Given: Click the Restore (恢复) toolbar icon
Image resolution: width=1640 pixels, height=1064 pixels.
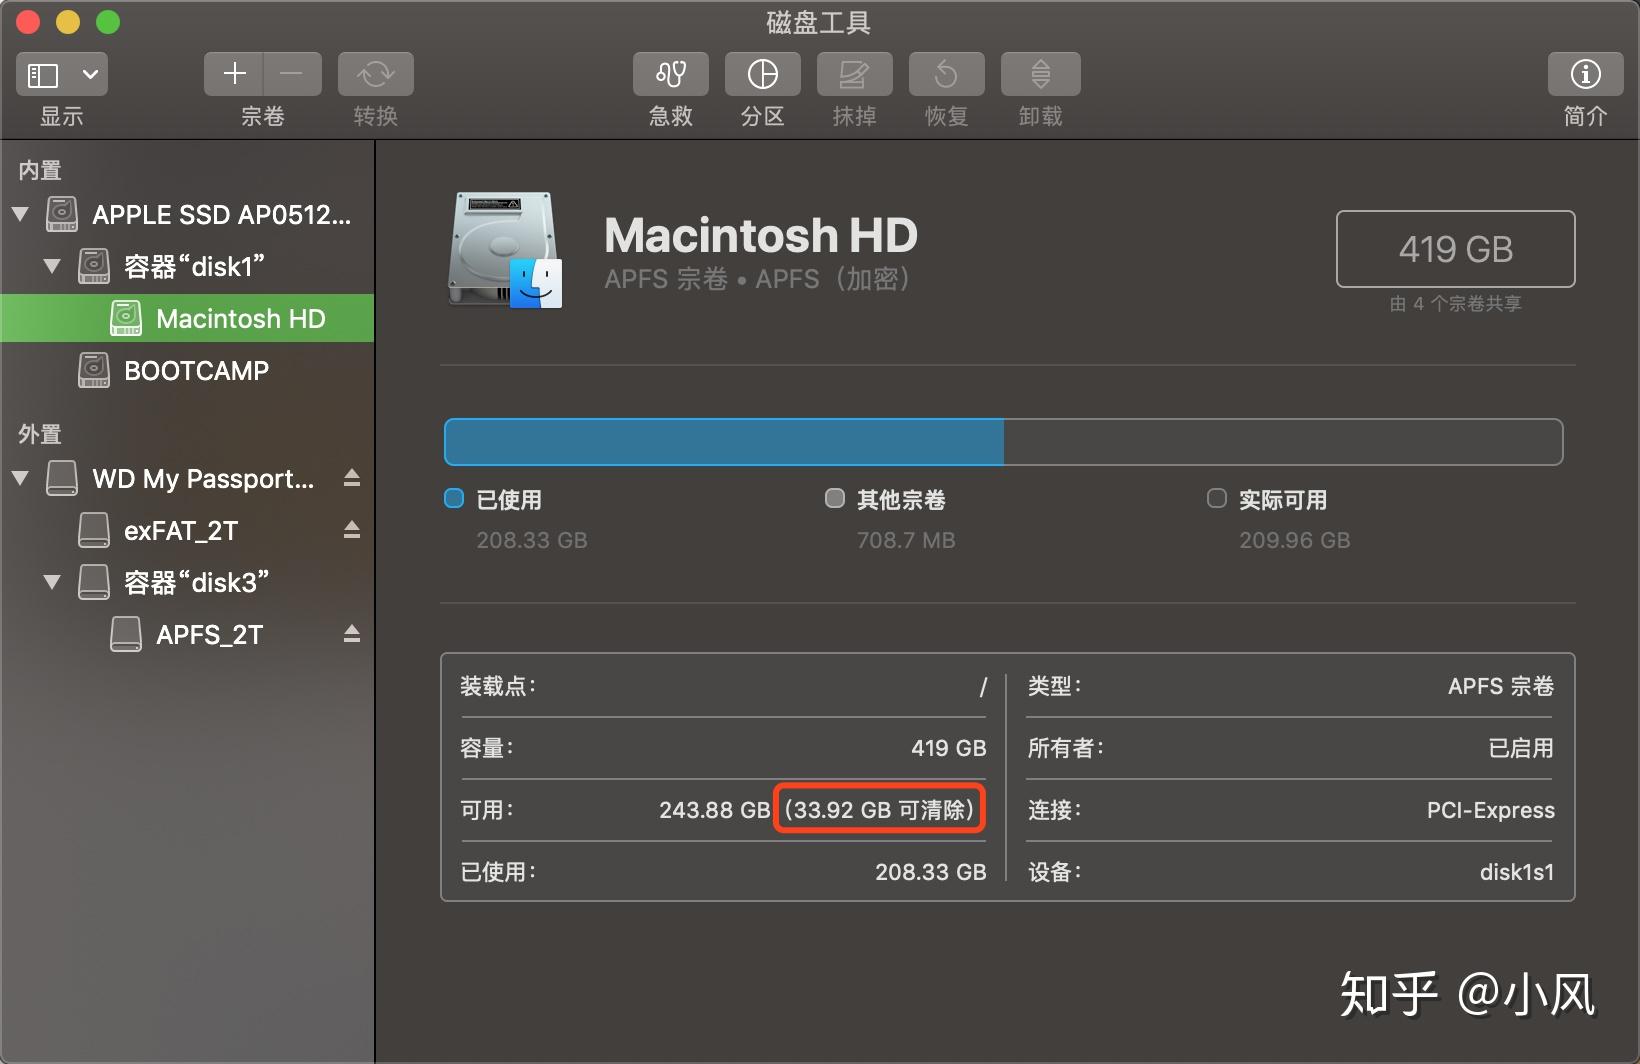Looking at the screenshot, I should point(947,74).
